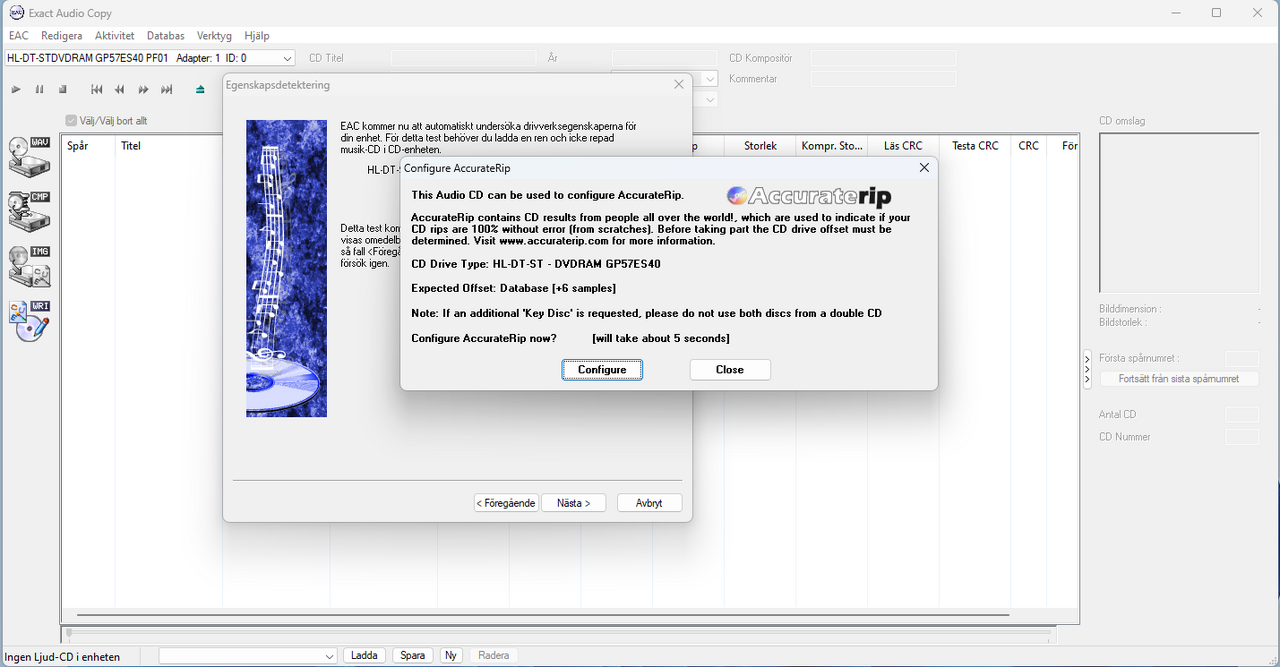Open the EAC menu
The width and height of the screenshot is (1280, 667).
pyautogui.click(x=19, y=35)
